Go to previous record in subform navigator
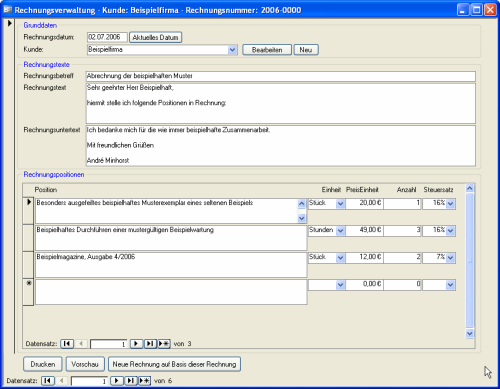The image size is (500, 389). coord(81,343)
